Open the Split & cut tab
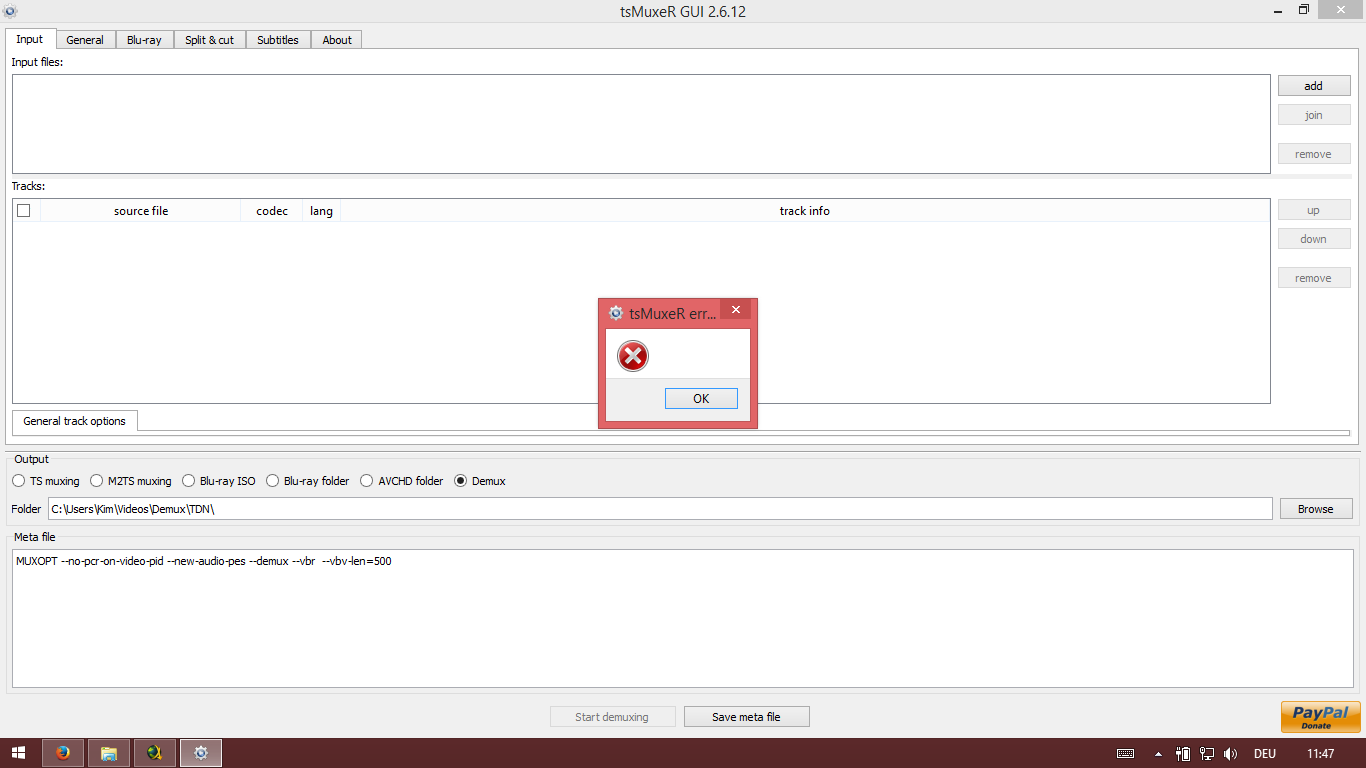The height and width of the screenshot is (768, 1366). coord(210,40)
